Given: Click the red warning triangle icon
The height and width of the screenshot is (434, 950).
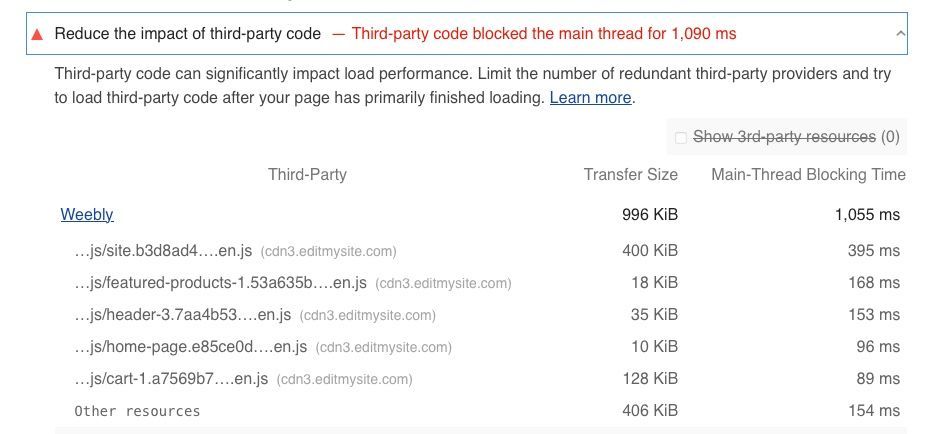Looking at the screenshot, I should [x=38, y=34].
